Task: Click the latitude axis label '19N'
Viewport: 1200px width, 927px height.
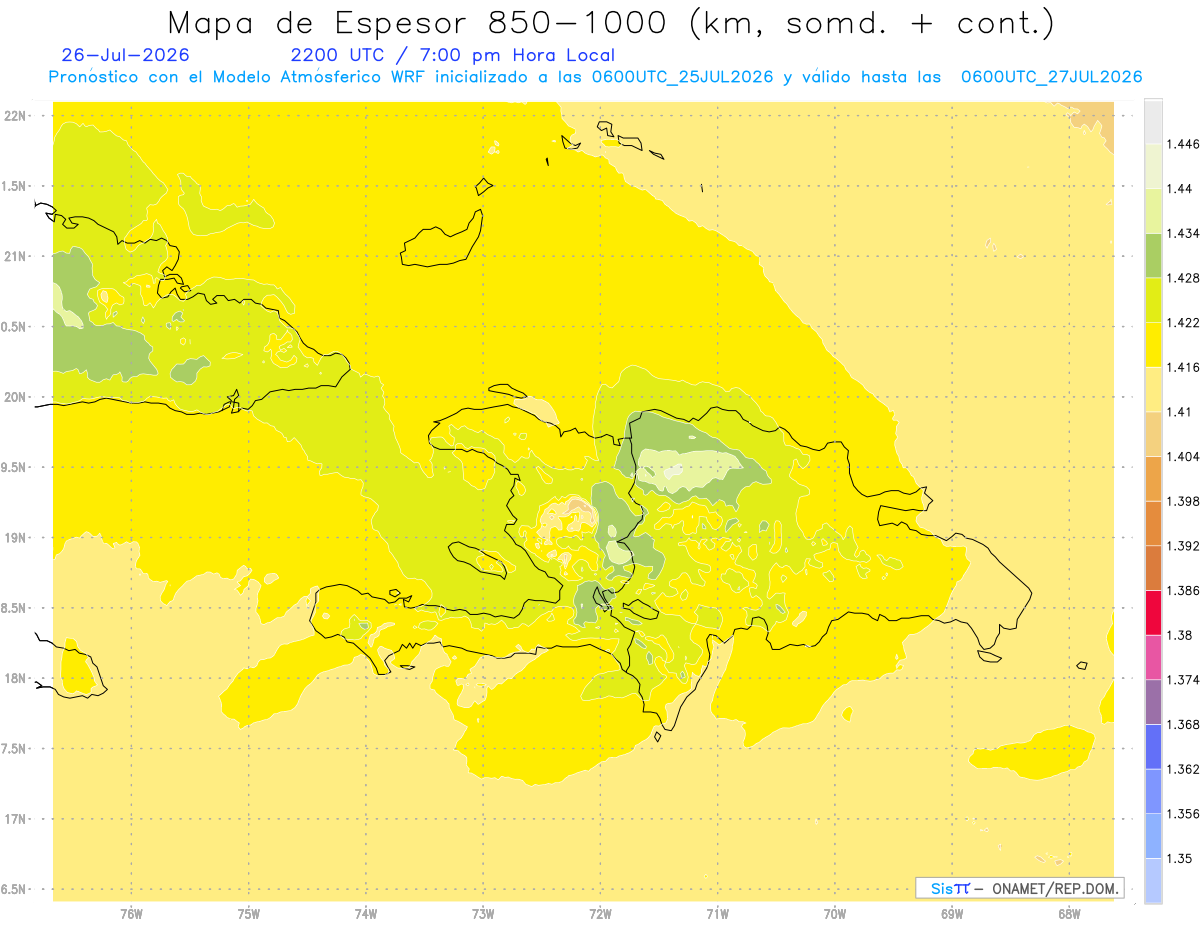Action: [16, 538]
